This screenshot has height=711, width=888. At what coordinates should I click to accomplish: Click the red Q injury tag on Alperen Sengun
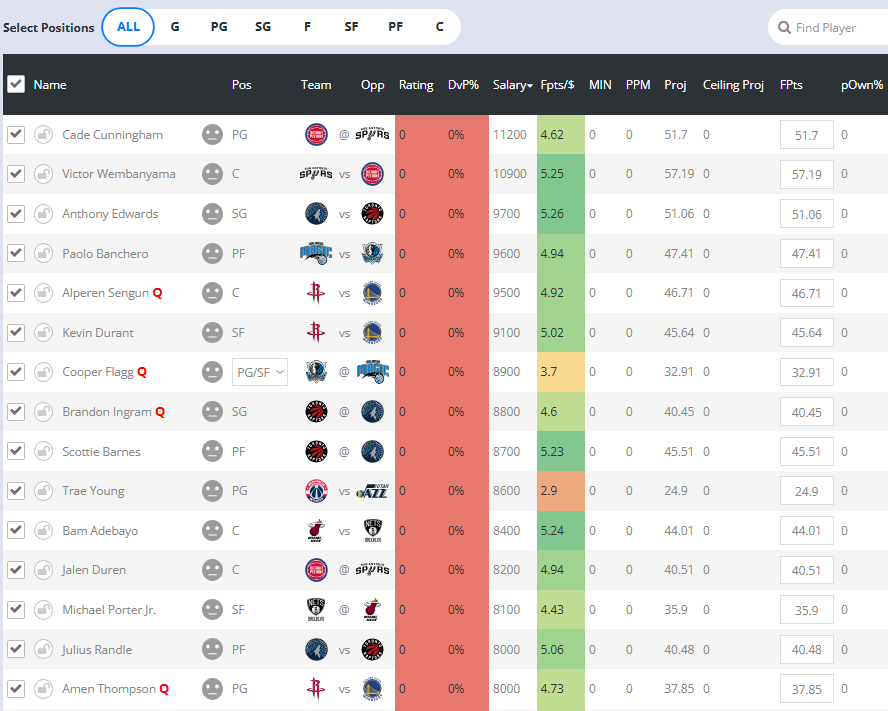coord(157,294)
